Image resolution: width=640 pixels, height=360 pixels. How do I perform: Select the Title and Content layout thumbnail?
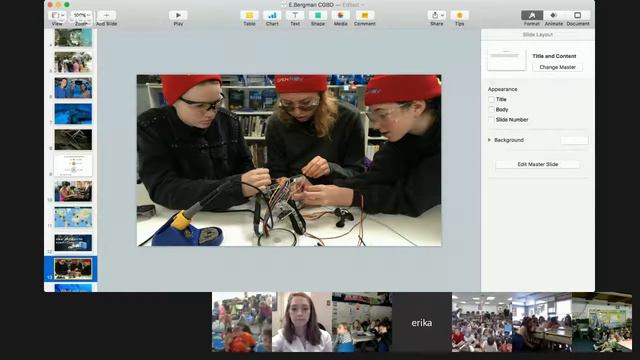[x=507, y=60]
